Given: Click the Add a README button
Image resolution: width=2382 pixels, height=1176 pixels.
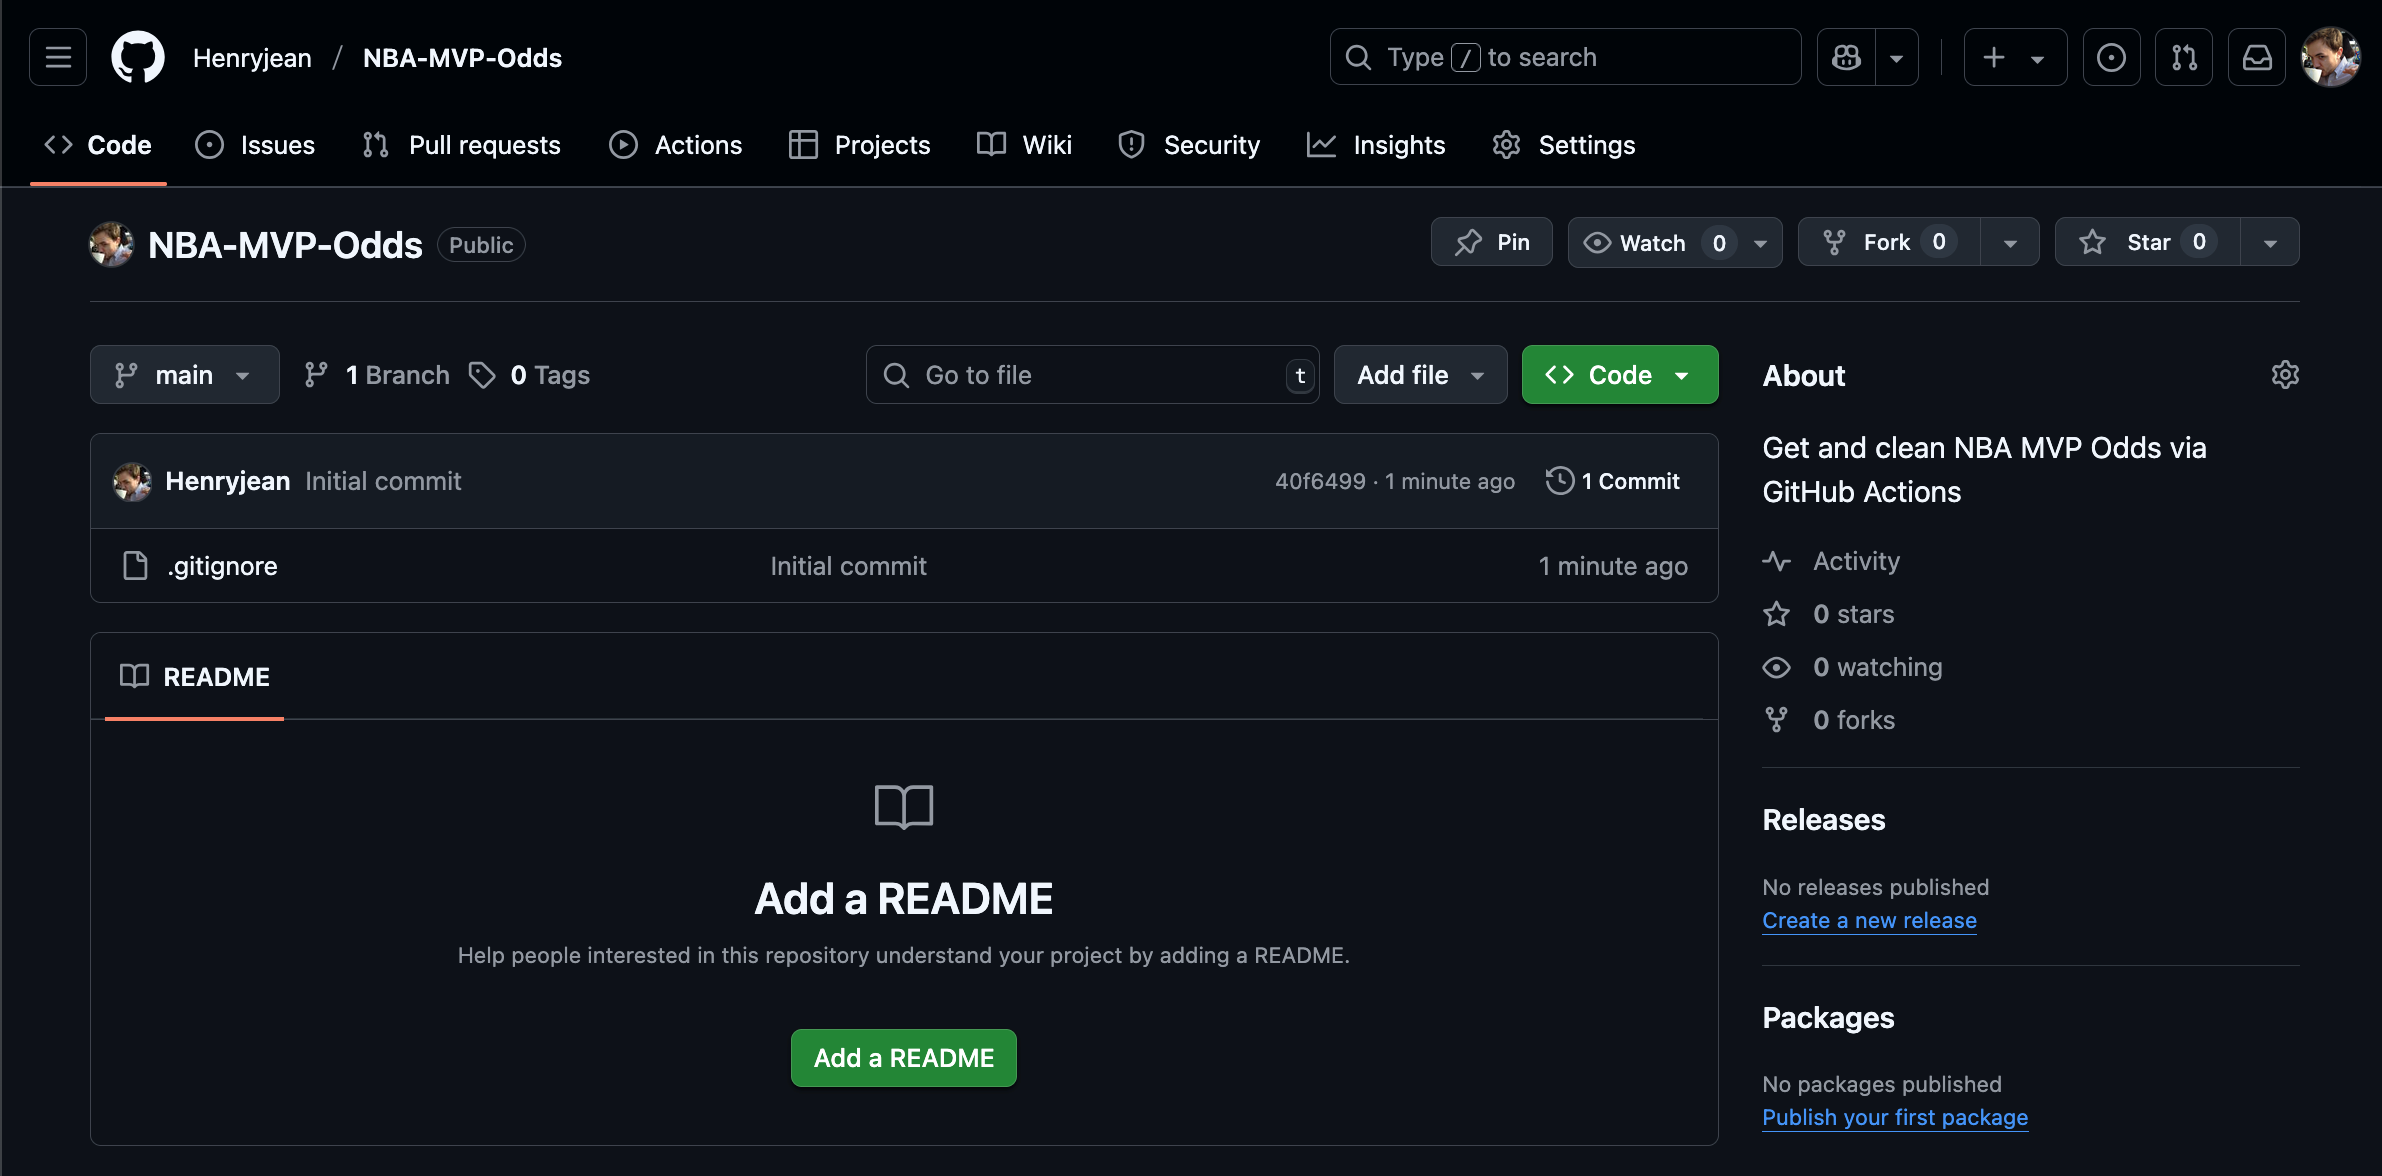Looking at the screenshot, I should [903, 1058].
